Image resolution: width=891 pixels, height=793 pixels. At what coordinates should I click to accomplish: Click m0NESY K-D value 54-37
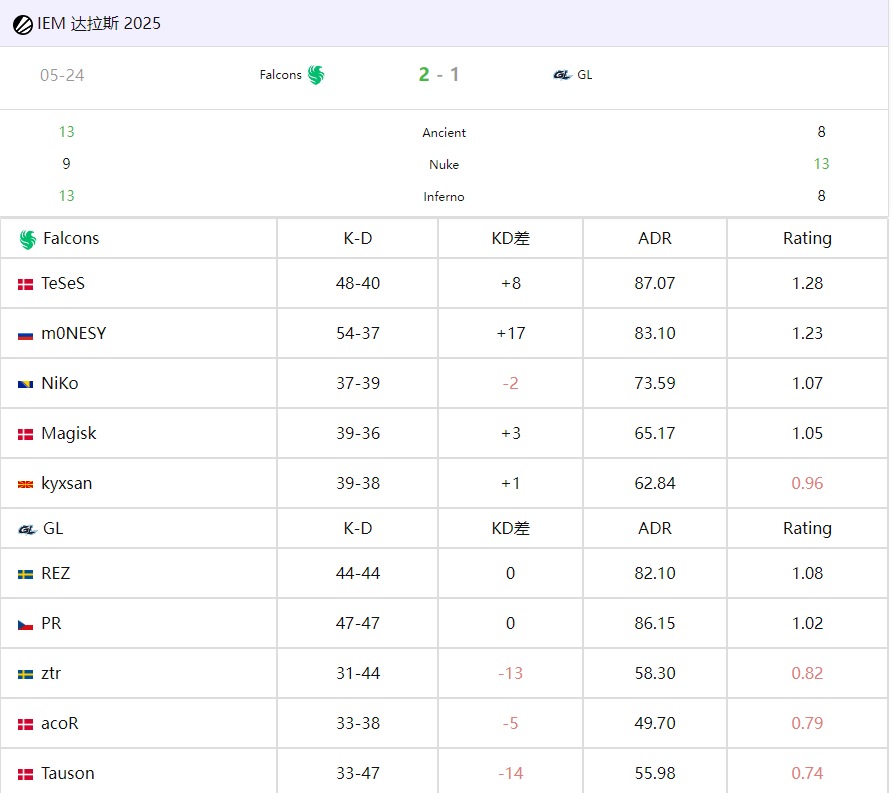357,333
